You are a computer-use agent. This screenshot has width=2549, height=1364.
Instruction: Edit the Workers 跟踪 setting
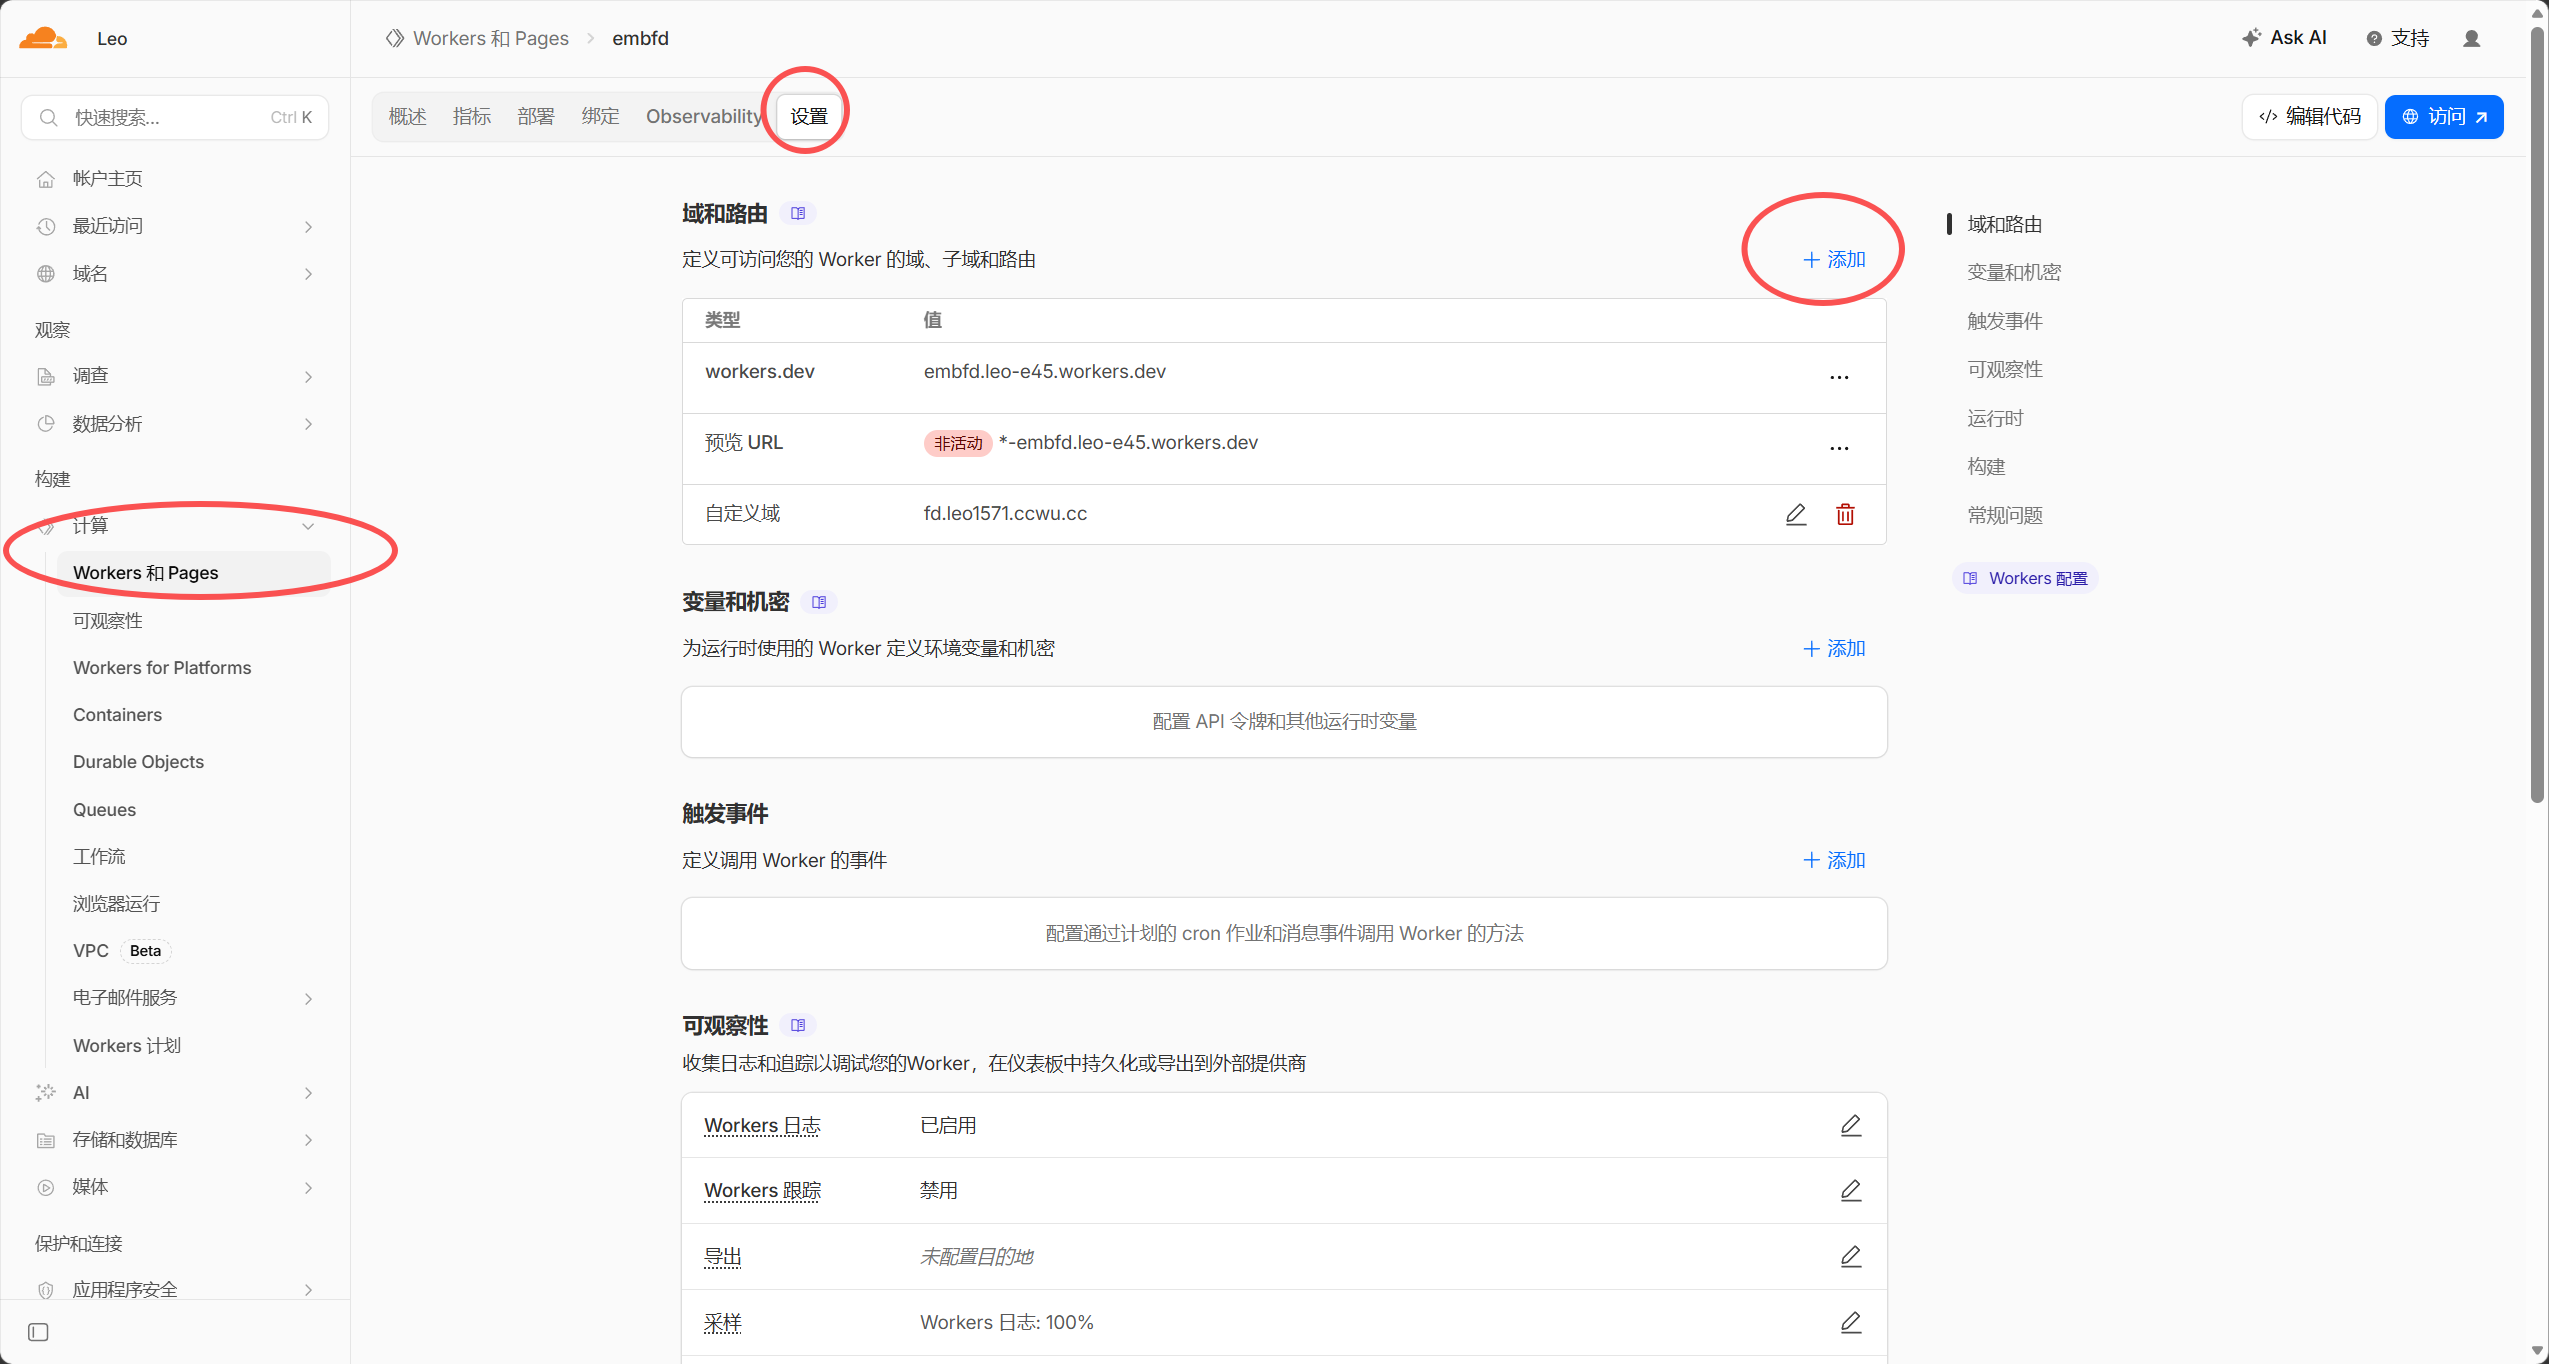pyautogui.click(x=1851, y=1190)
